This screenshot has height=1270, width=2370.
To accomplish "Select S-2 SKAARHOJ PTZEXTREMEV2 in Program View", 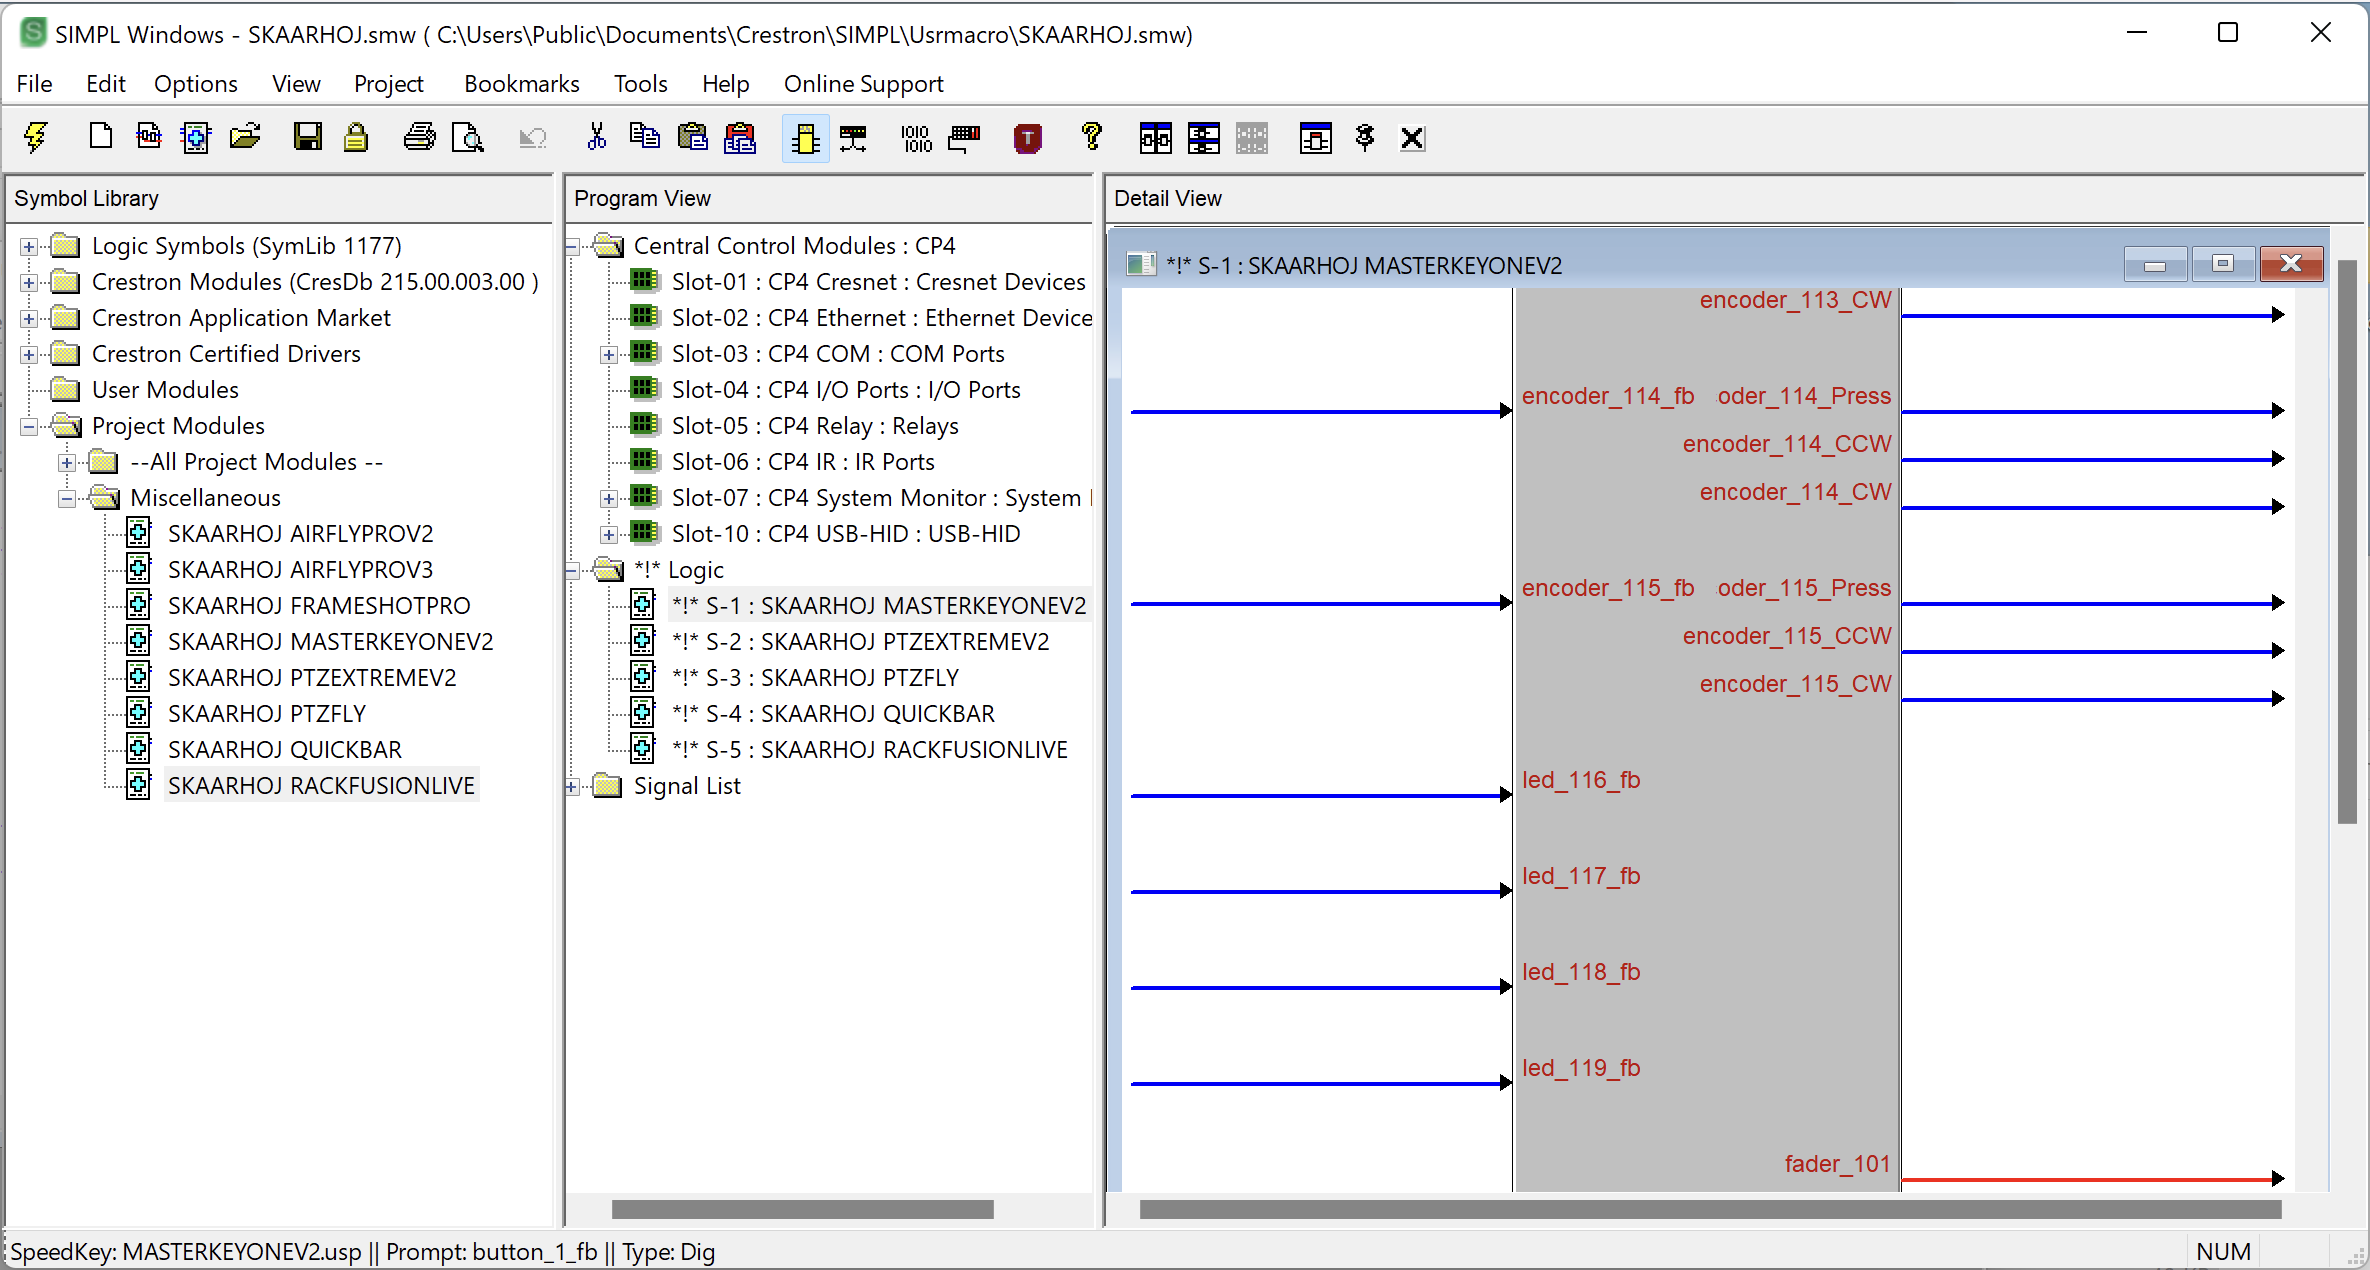I will pyautogui.click(x=861, y=642).
